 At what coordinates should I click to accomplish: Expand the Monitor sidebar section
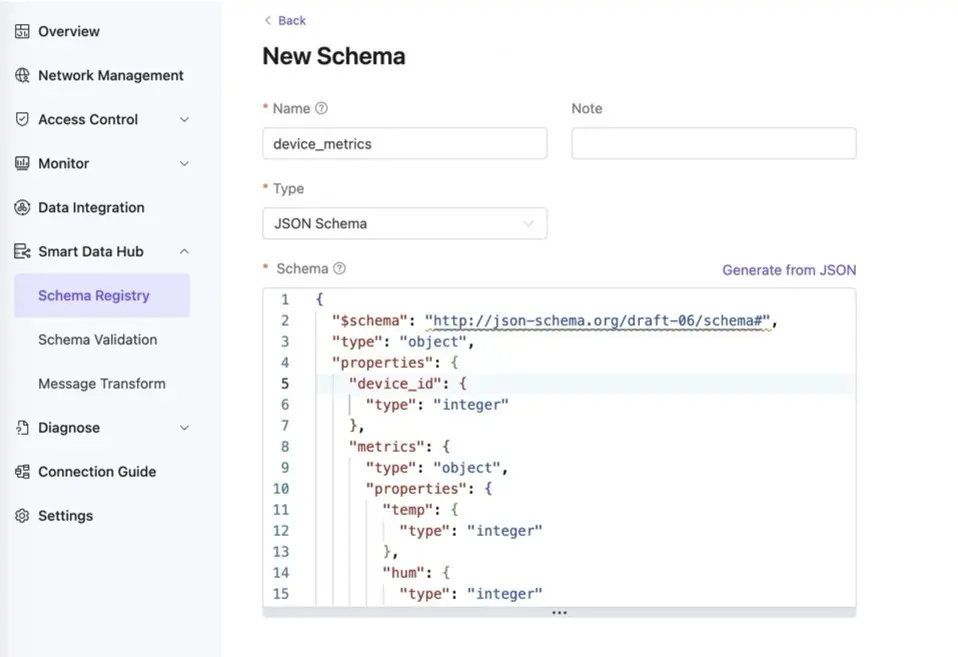click(183, 163)
